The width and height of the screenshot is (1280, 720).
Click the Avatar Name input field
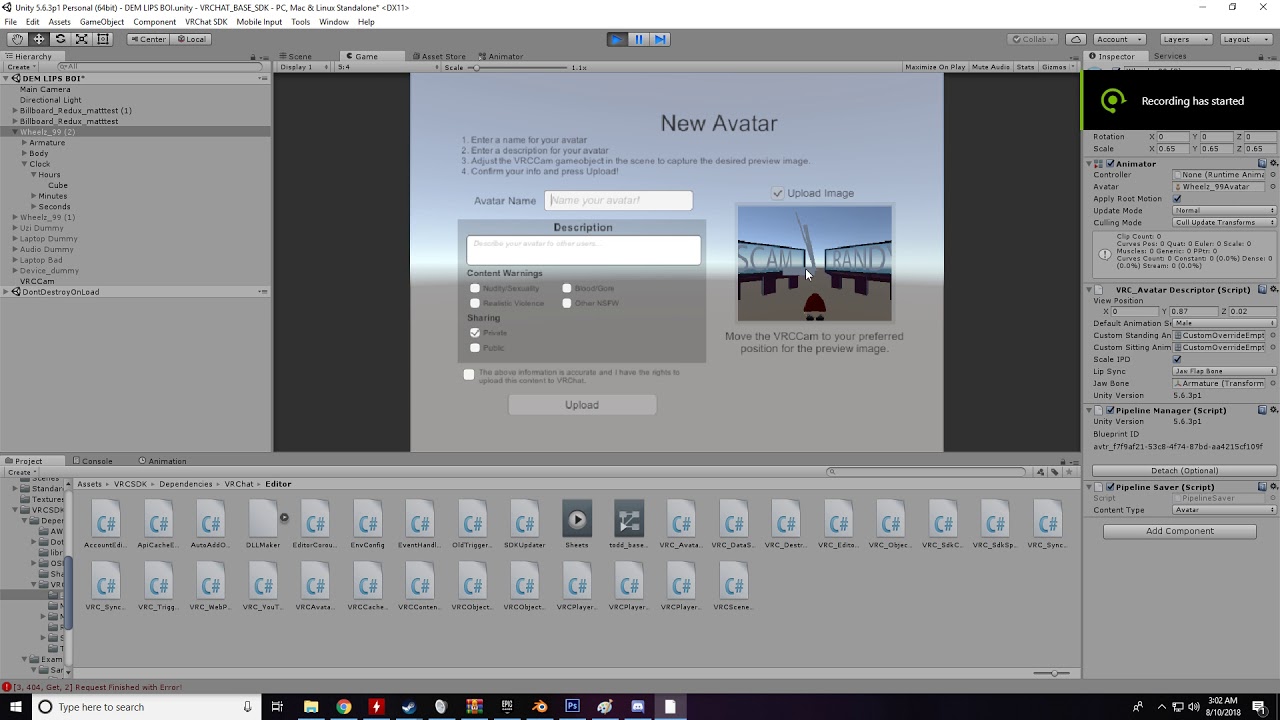click(x=619, y=200)
